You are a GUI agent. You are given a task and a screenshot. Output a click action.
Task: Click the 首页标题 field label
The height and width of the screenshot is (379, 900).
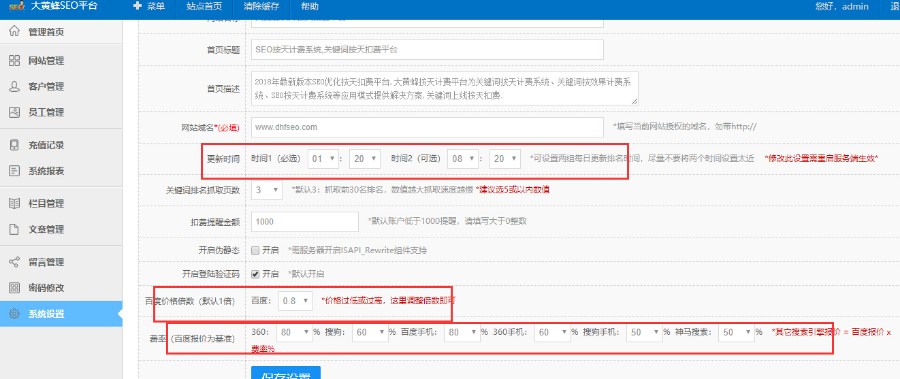[x=223, y=49]
